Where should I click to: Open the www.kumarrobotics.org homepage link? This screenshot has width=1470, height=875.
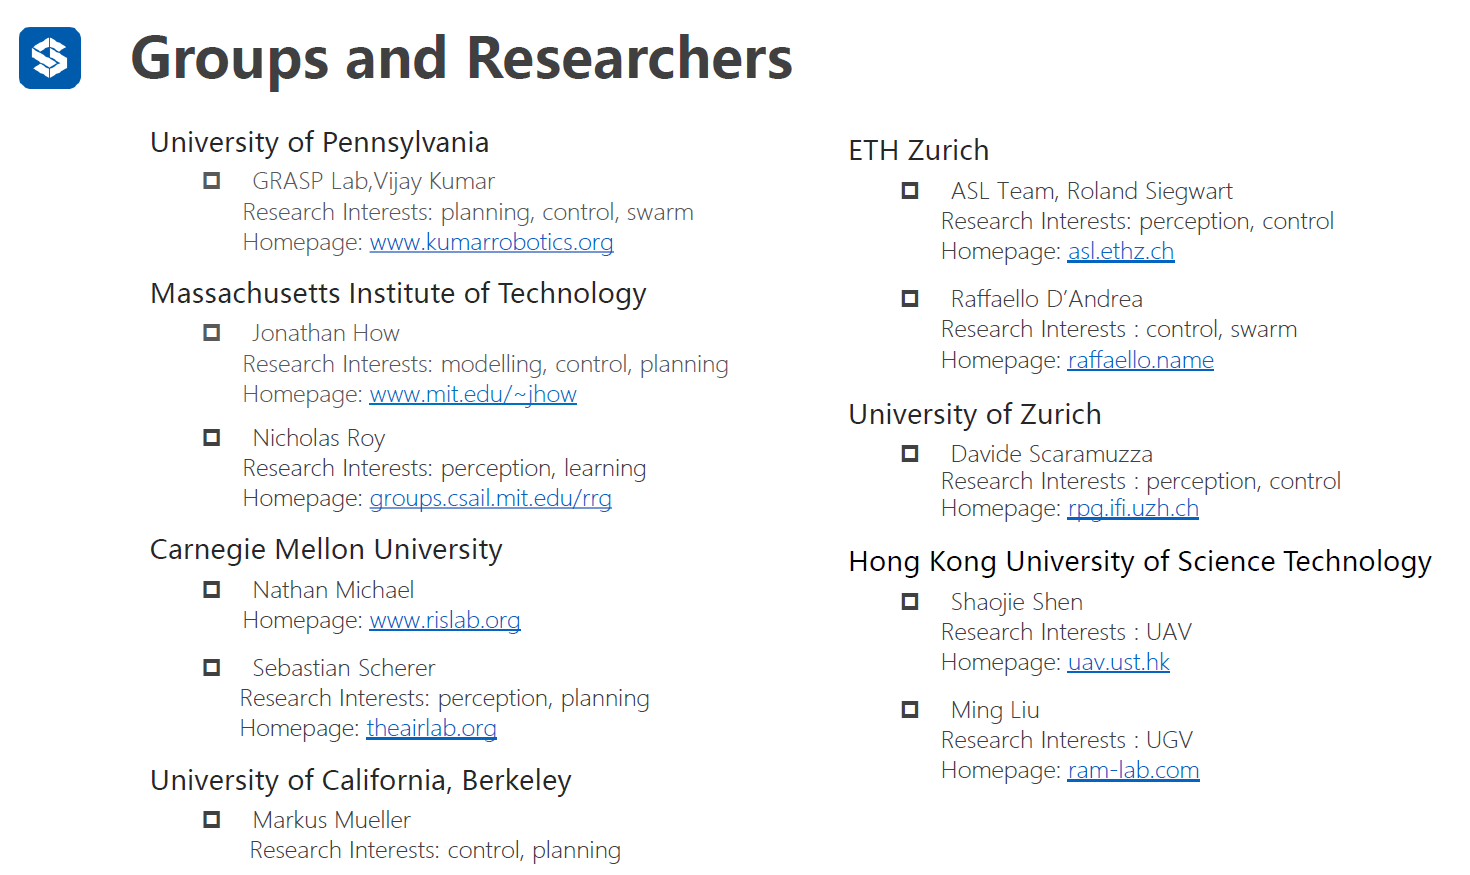click(491, 242)
